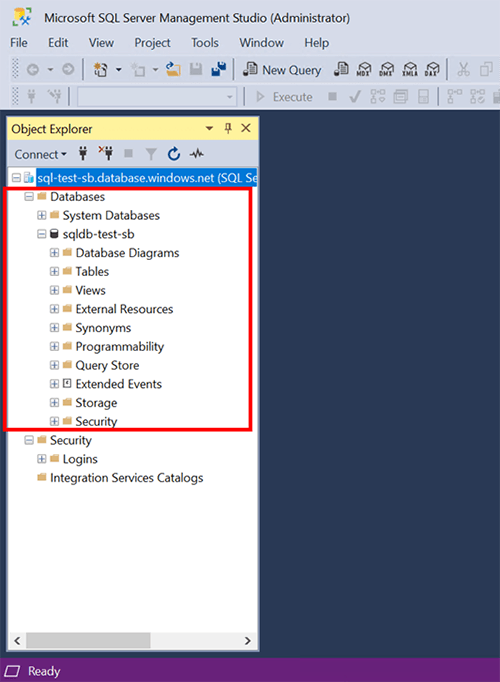Click the Cancel Executing Query stop icon
Viewport: 500px width, 682px height.
pos(333,96)
